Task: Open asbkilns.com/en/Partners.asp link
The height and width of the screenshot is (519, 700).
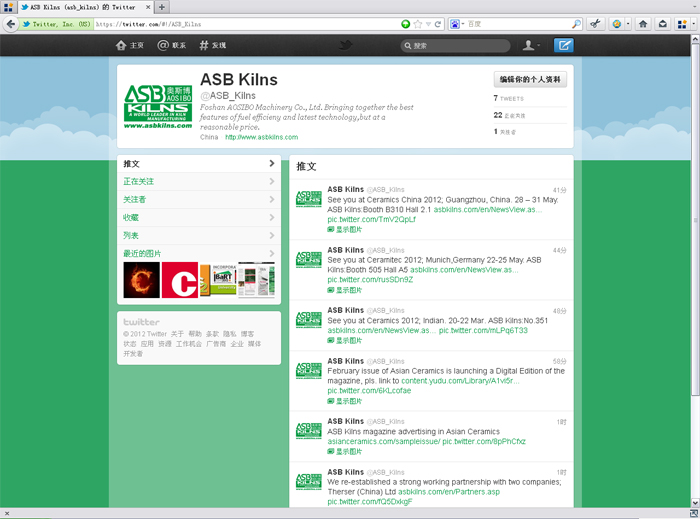Action: 449,492
